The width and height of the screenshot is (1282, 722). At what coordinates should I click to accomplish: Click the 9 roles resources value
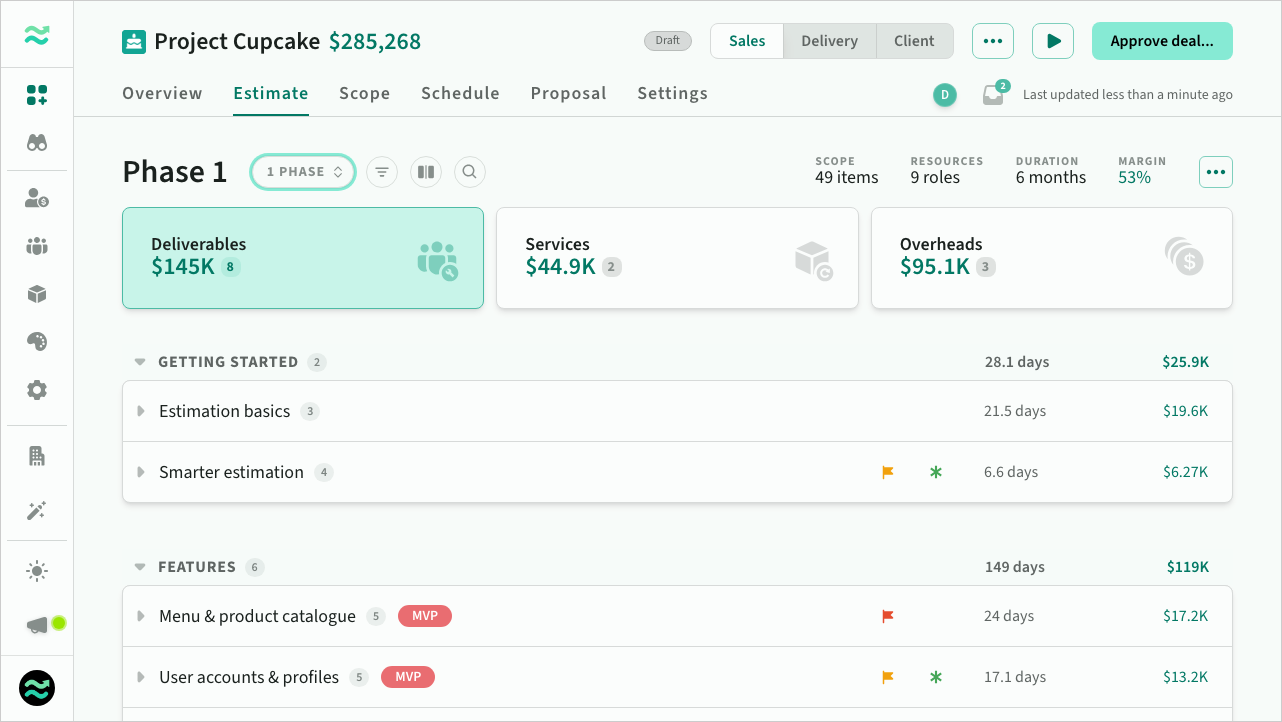coord(935,177)
